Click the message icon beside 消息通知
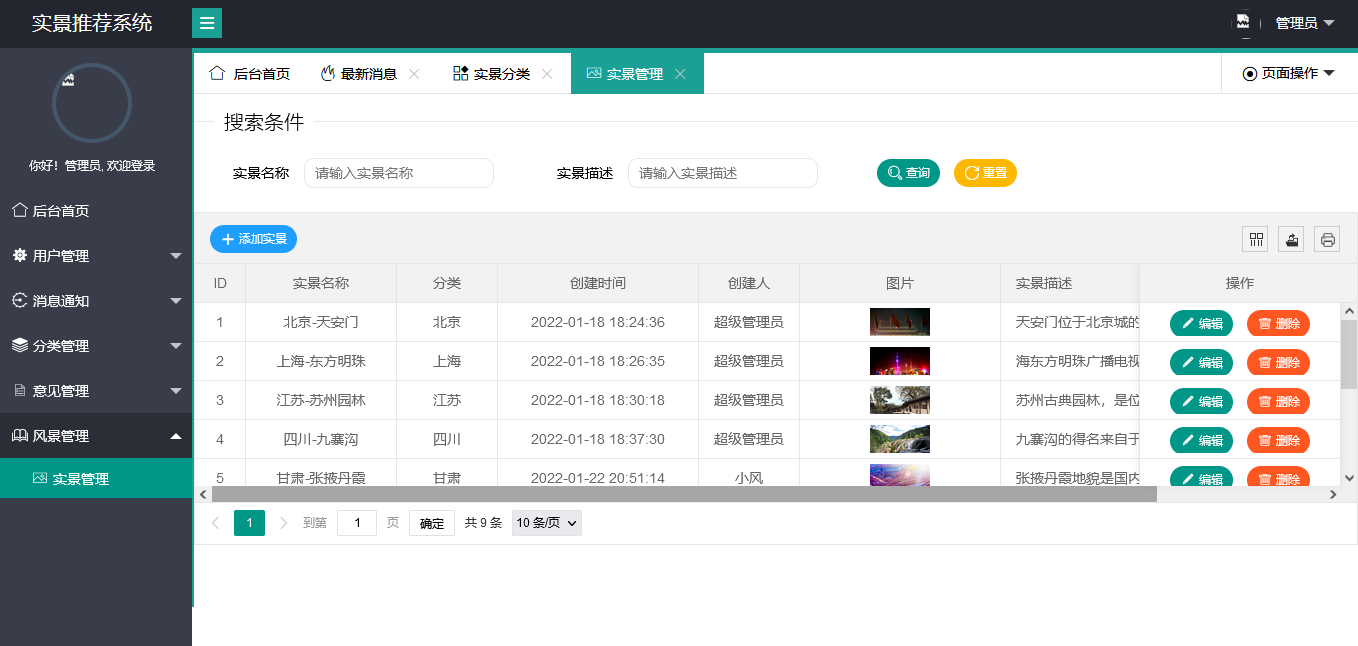Viewport: 1358px width, 646px height. [19, 300]
